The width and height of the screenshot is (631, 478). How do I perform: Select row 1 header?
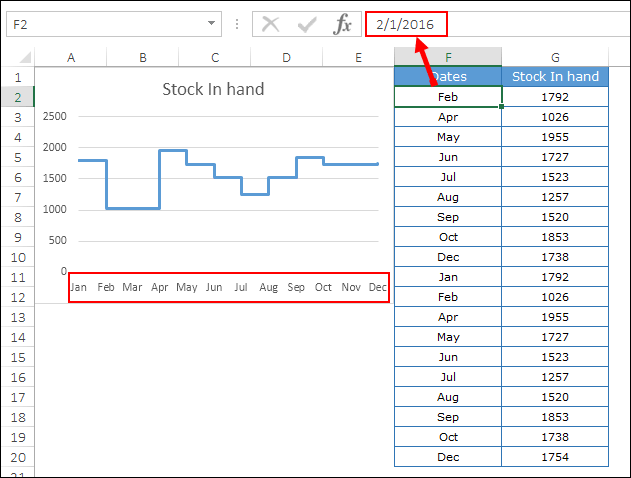[x=18, y=77]
